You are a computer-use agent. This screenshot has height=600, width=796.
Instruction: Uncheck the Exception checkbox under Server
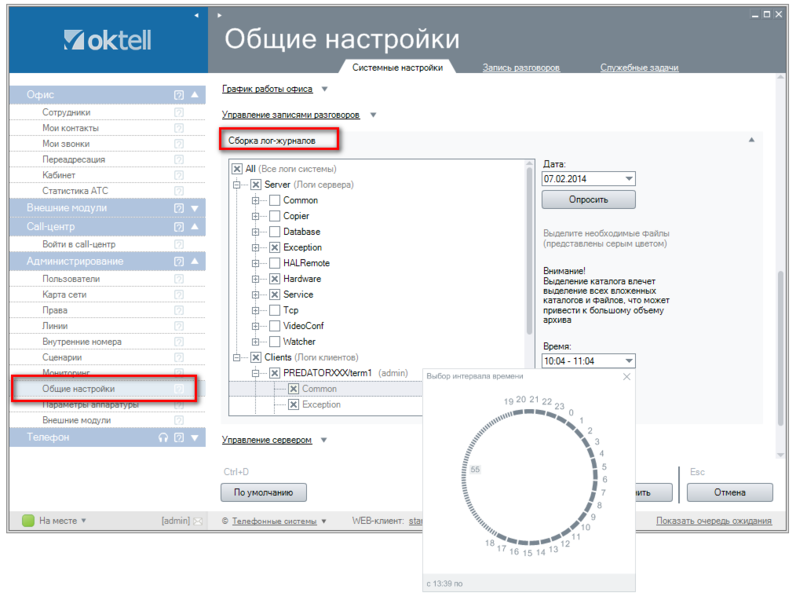pyautogui.click(x=275, y=247)
